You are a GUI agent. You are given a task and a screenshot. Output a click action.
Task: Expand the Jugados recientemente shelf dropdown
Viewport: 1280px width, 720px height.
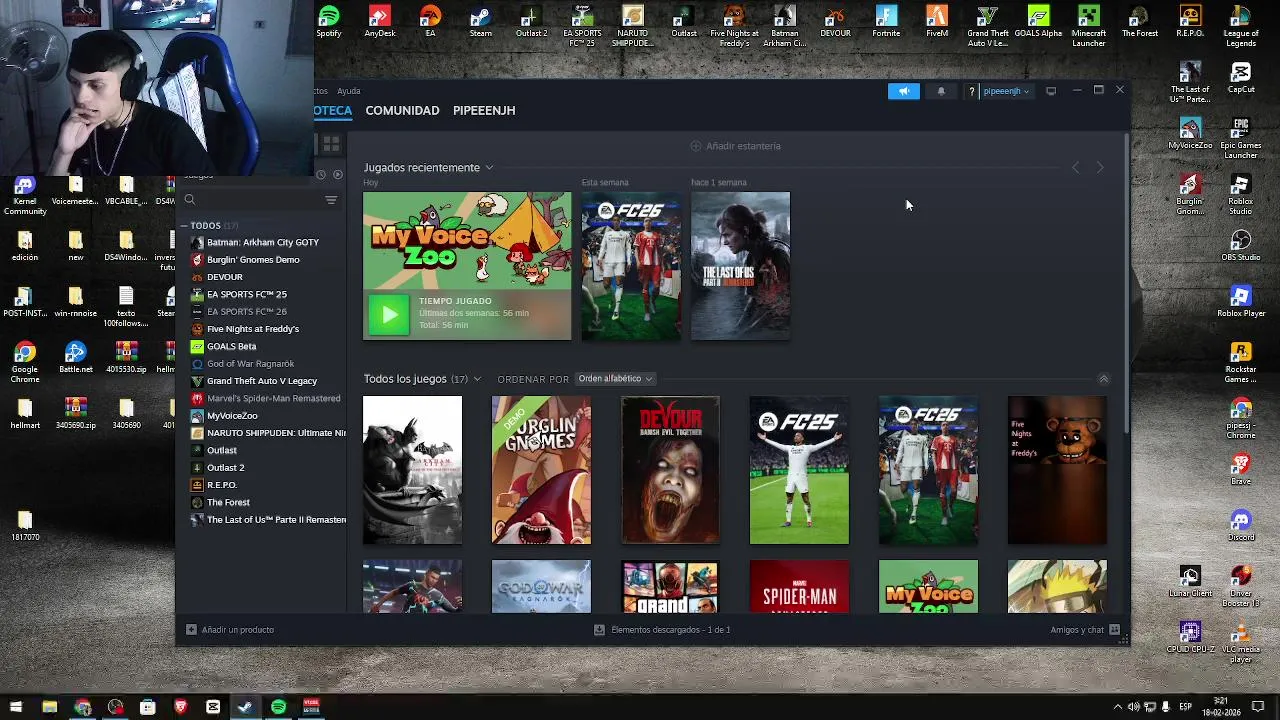(x=489, y=168)
